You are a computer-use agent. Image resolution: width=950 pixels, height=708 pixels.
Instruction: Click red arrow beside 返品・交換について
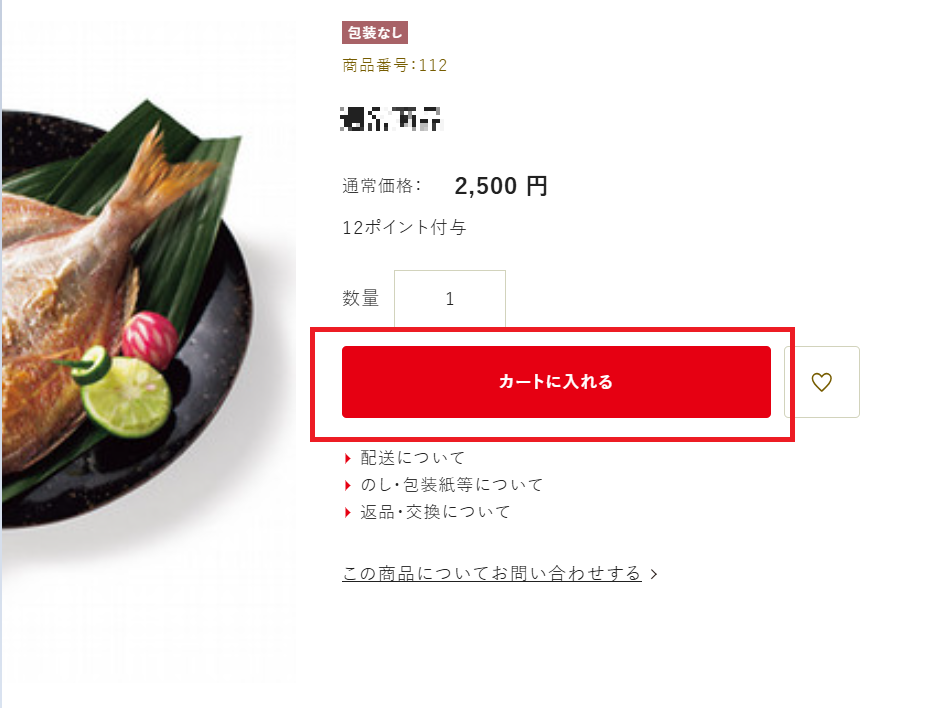[348, 512]
